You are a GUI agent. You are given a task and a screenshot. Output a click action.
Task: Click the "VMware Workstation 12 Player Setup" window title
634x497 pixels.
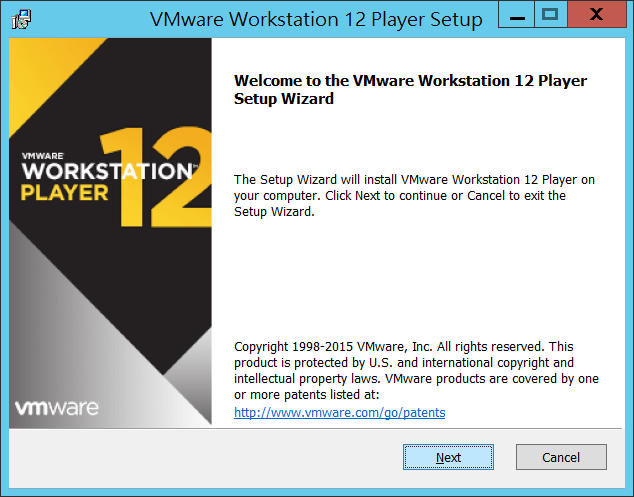pos(316,19)
